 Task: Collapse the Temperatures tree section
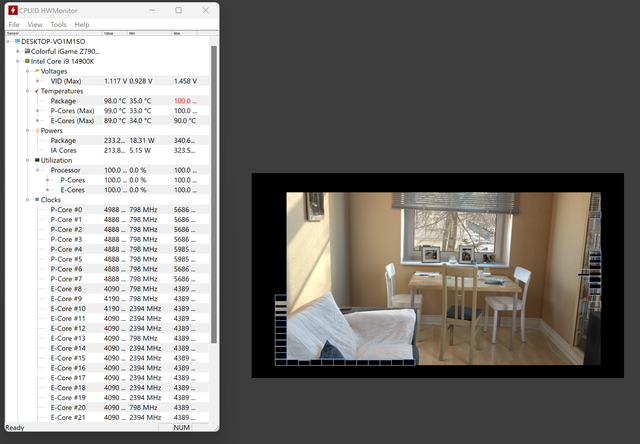click(x=28, y=91)
